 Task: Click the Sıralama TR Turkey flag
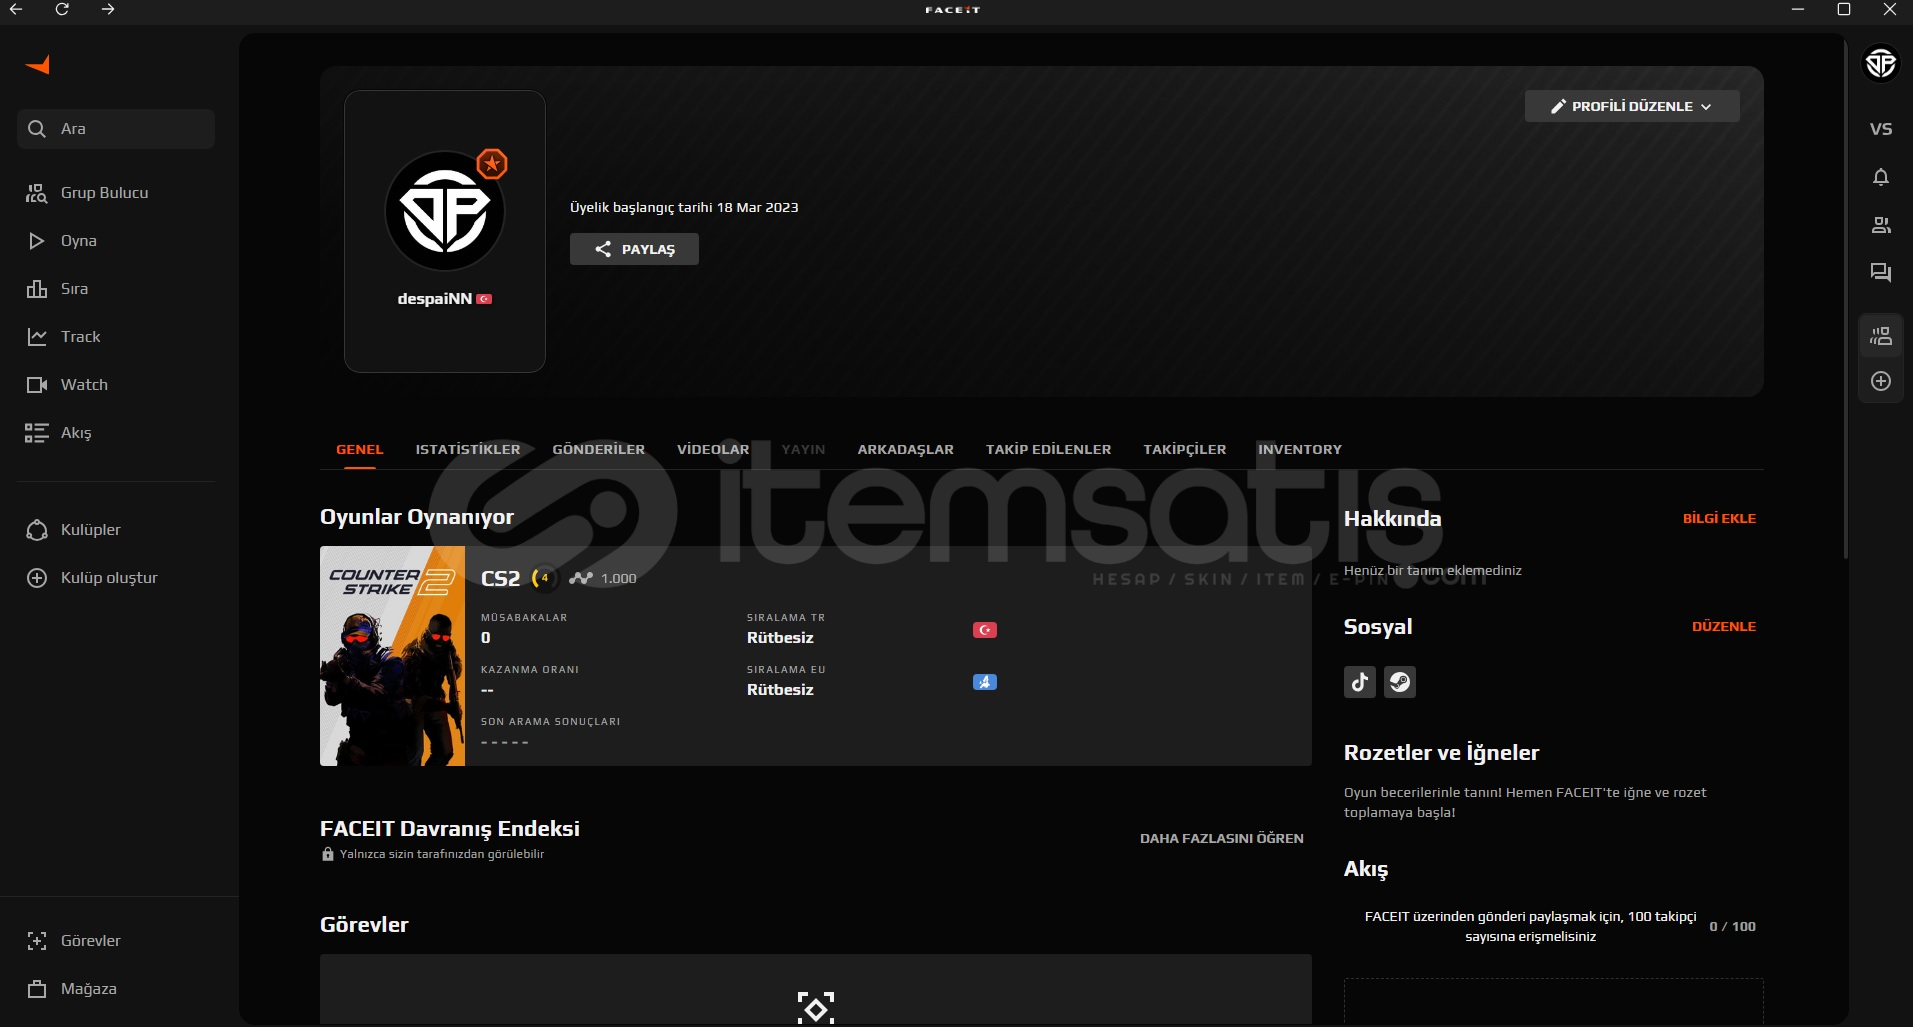click(985, 630)
